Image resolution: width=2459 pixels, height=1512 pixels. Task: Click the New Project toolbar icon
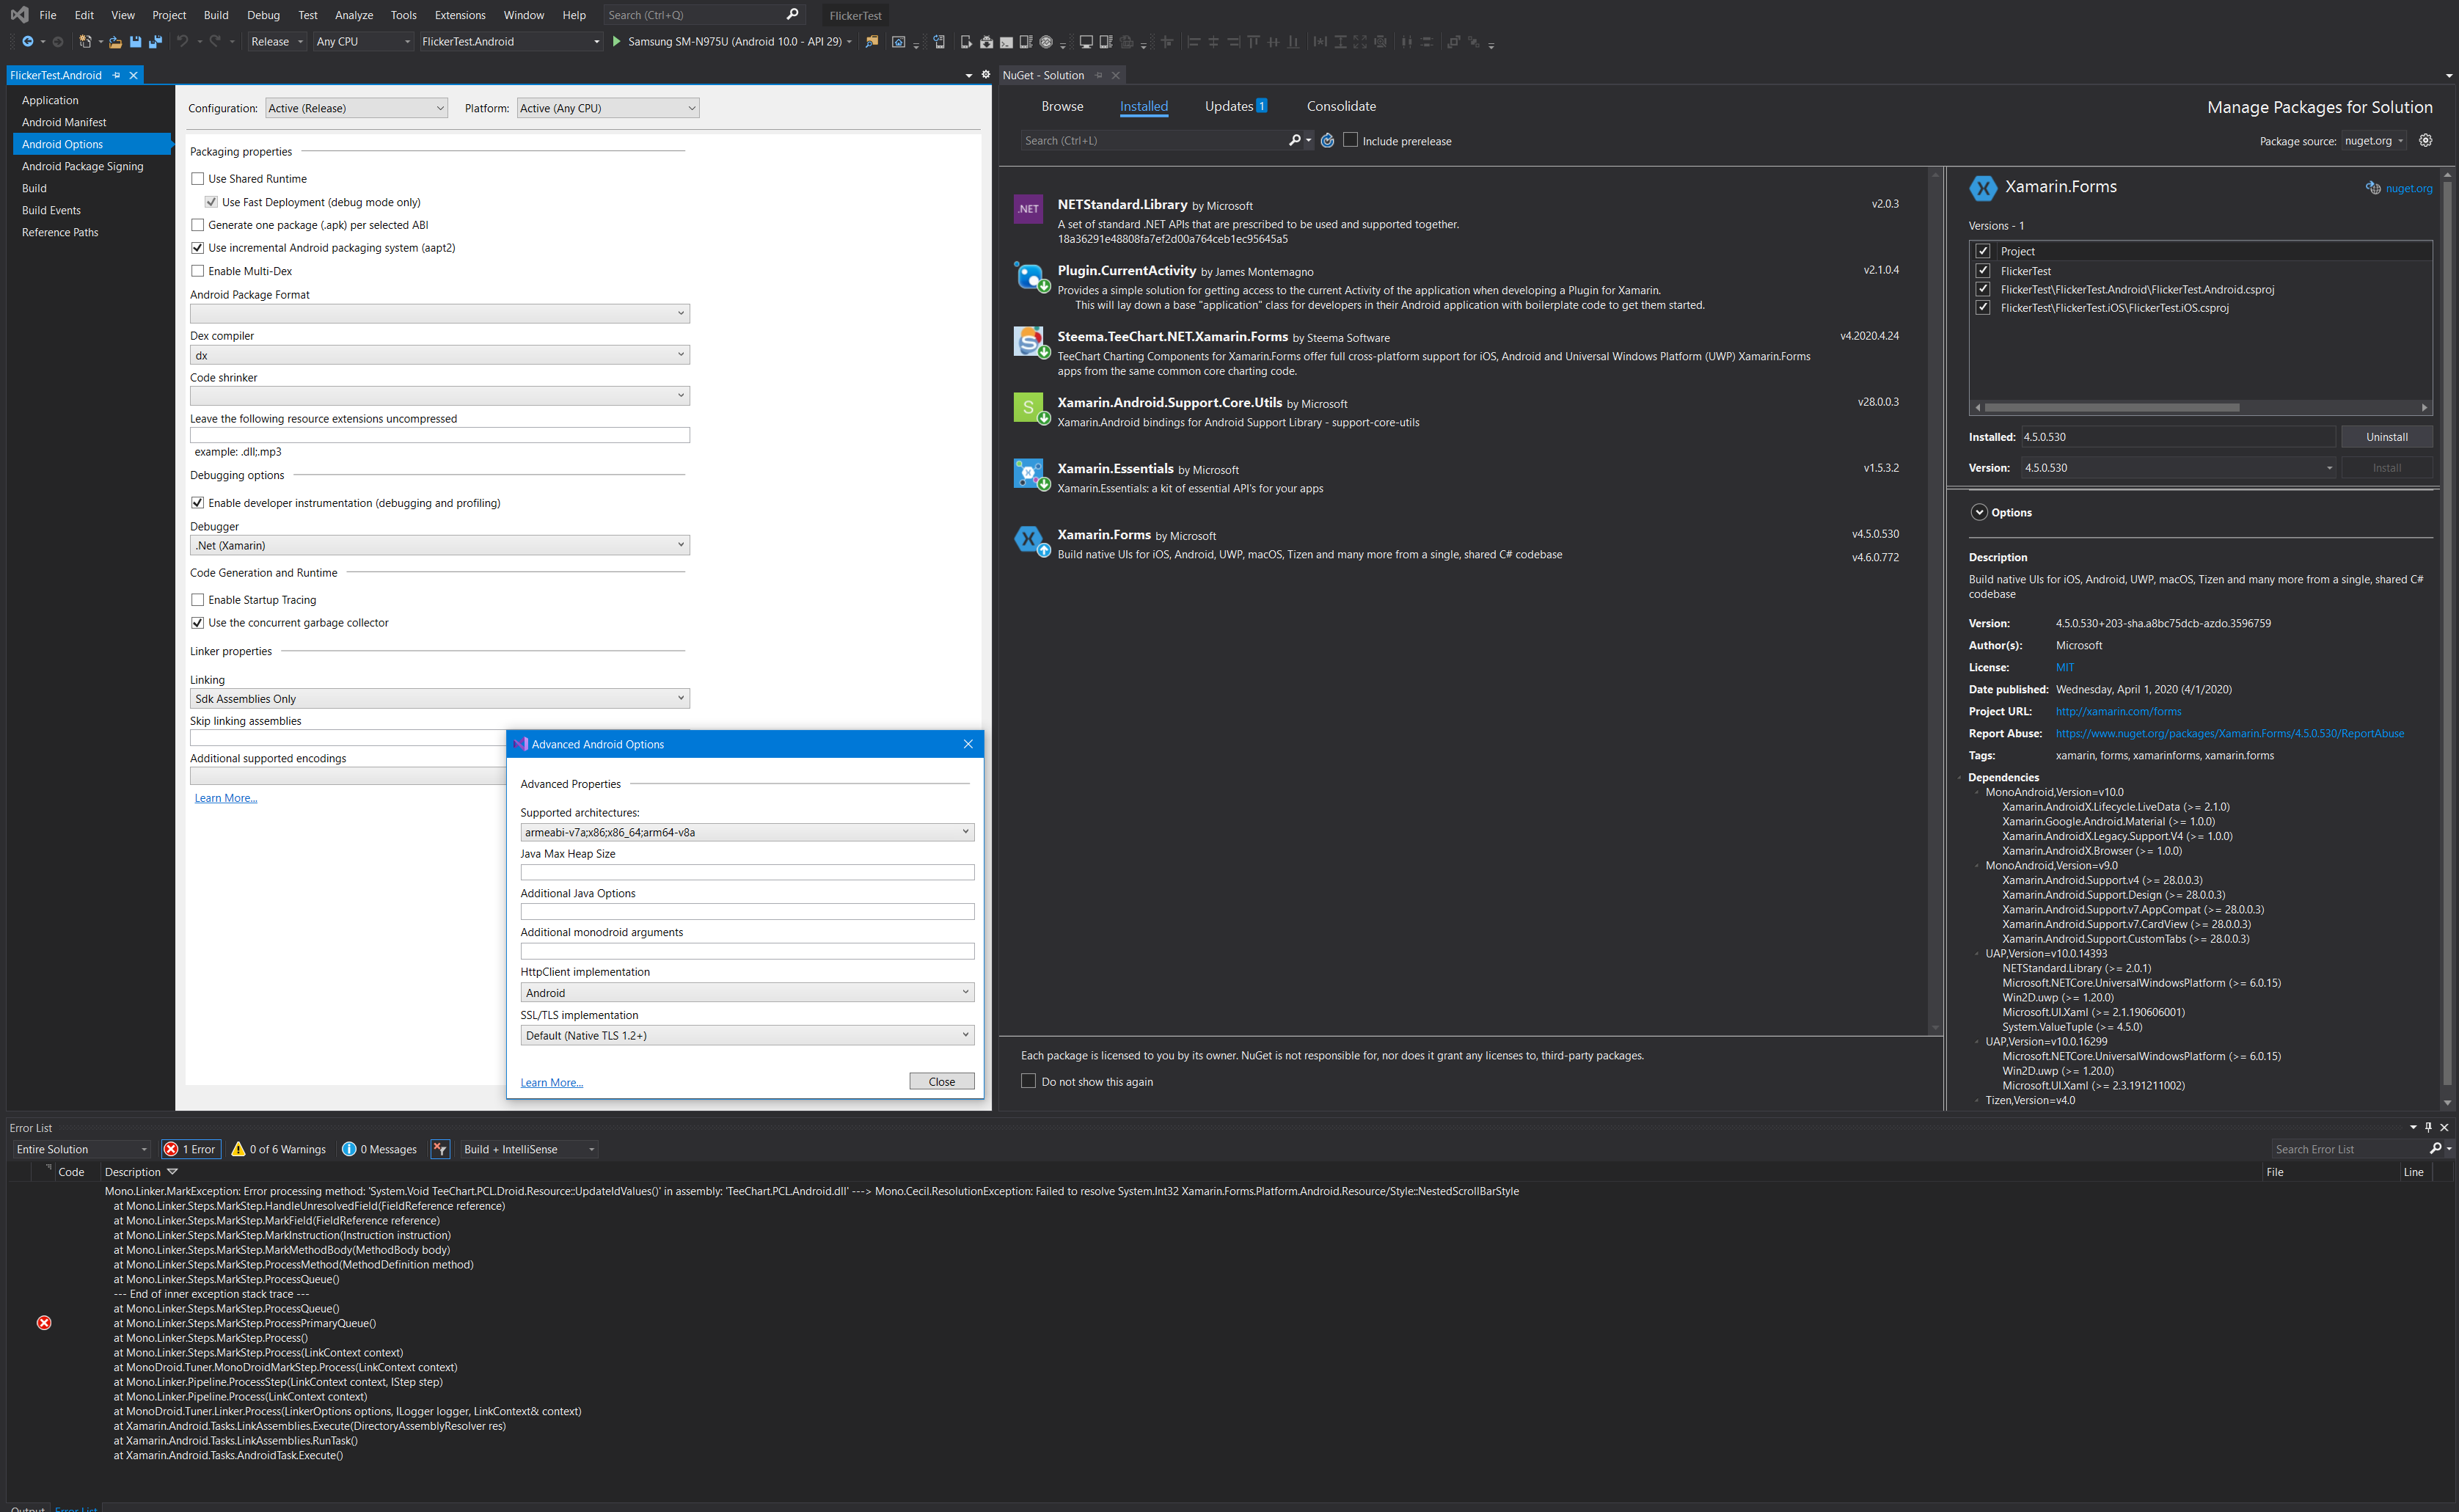pyautogui.click(x=86, y=41)
